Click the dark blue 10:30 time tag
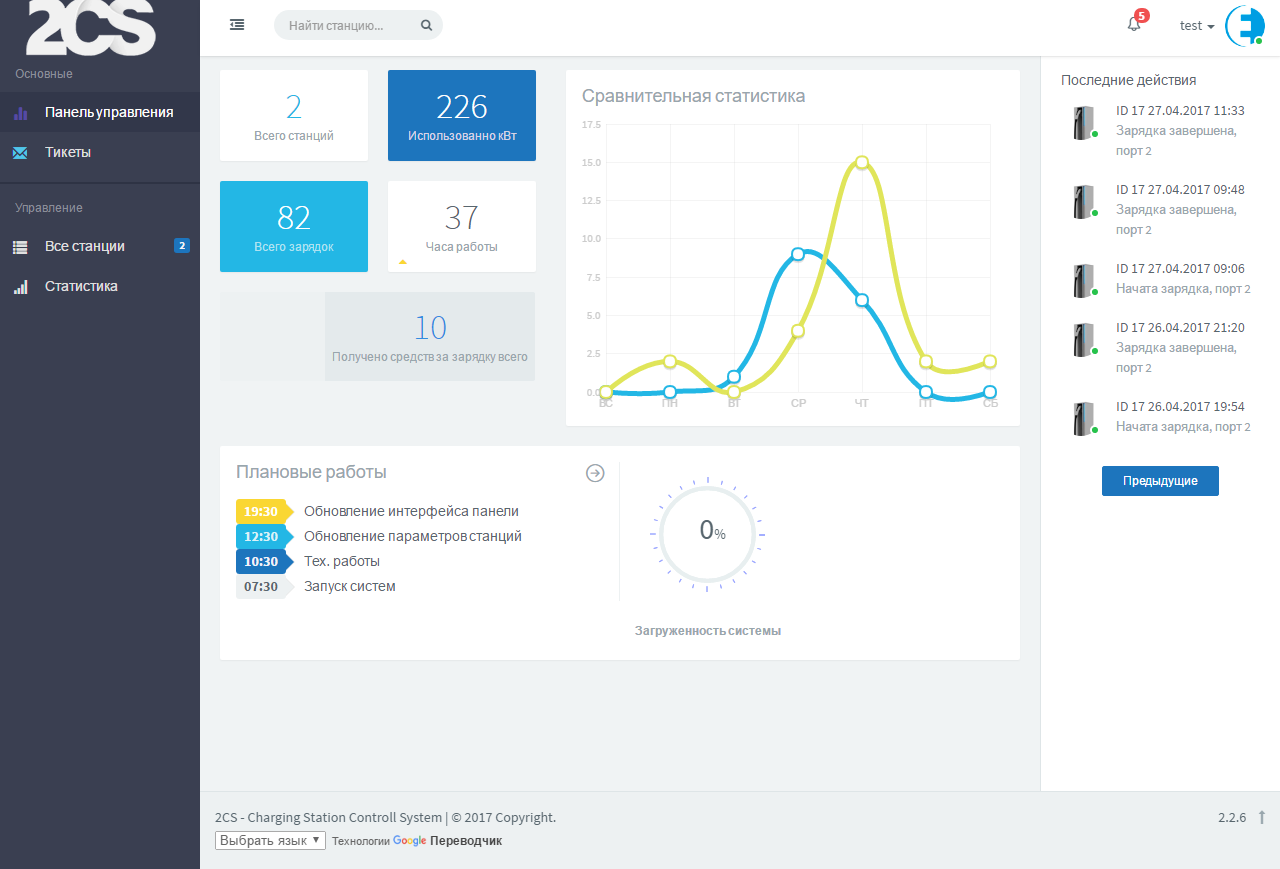Screen dimensions: 1280x869 click(264, 561)
